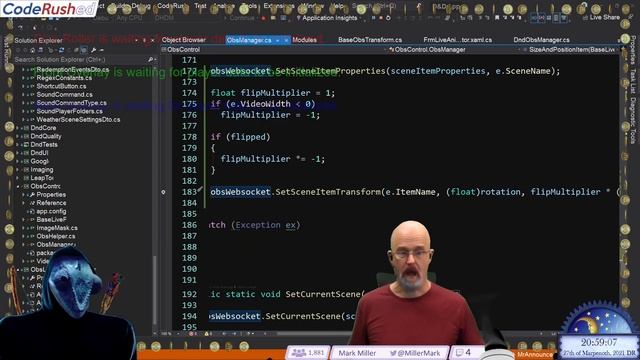Viewport: 640px width, 360px height.
Task: Collapse the ObsControl project node
Action: [x=18, y=186]
